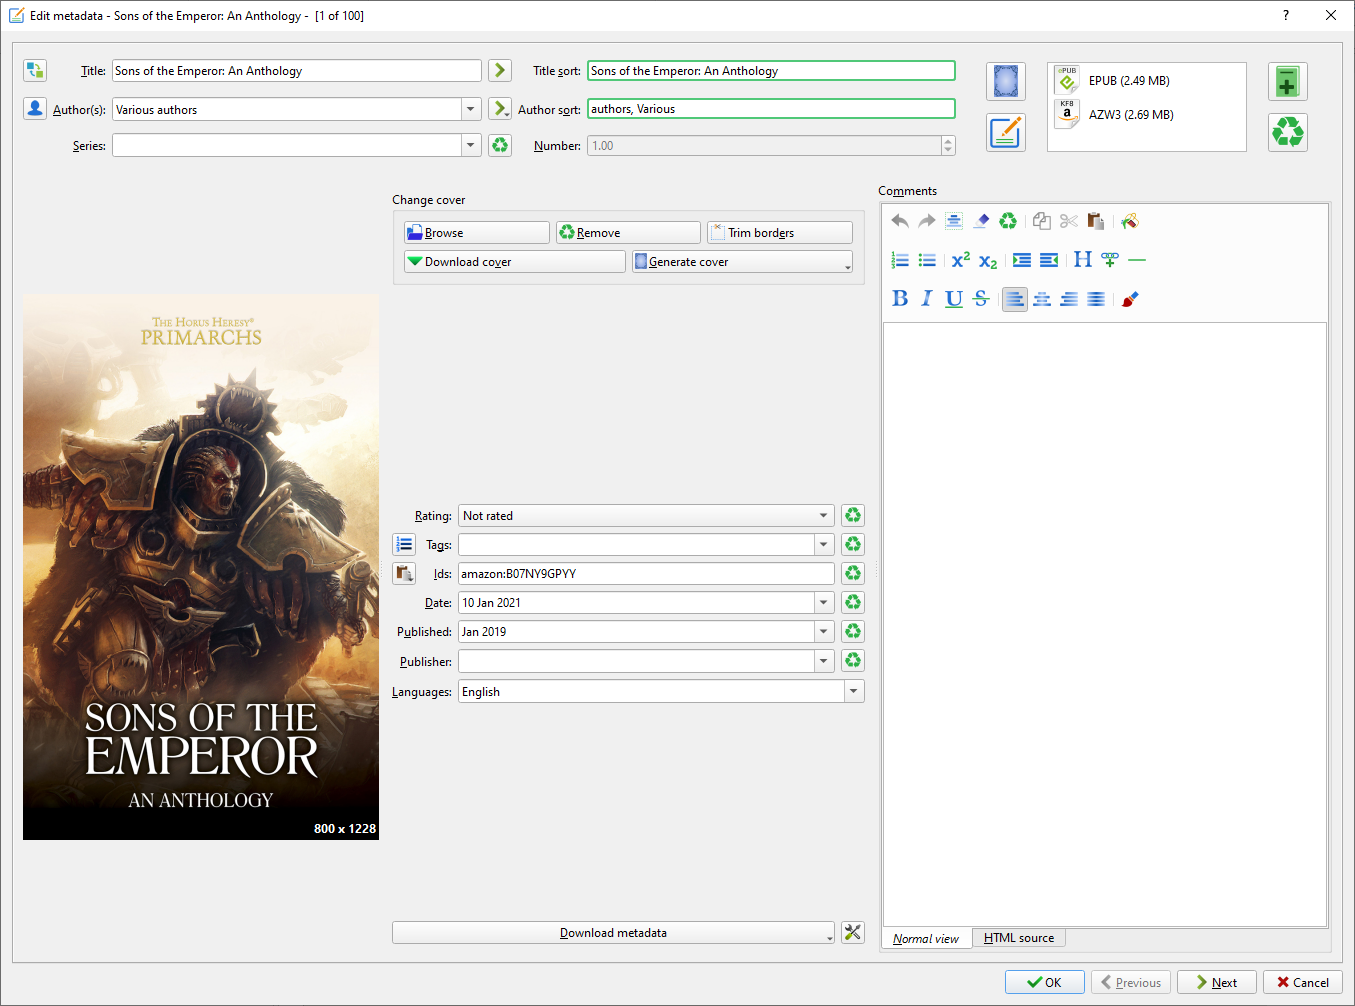Screen dimensions: 1355x1006
Task: Open the text color paintbrush picker
Action: click(x=1130, y=299)
